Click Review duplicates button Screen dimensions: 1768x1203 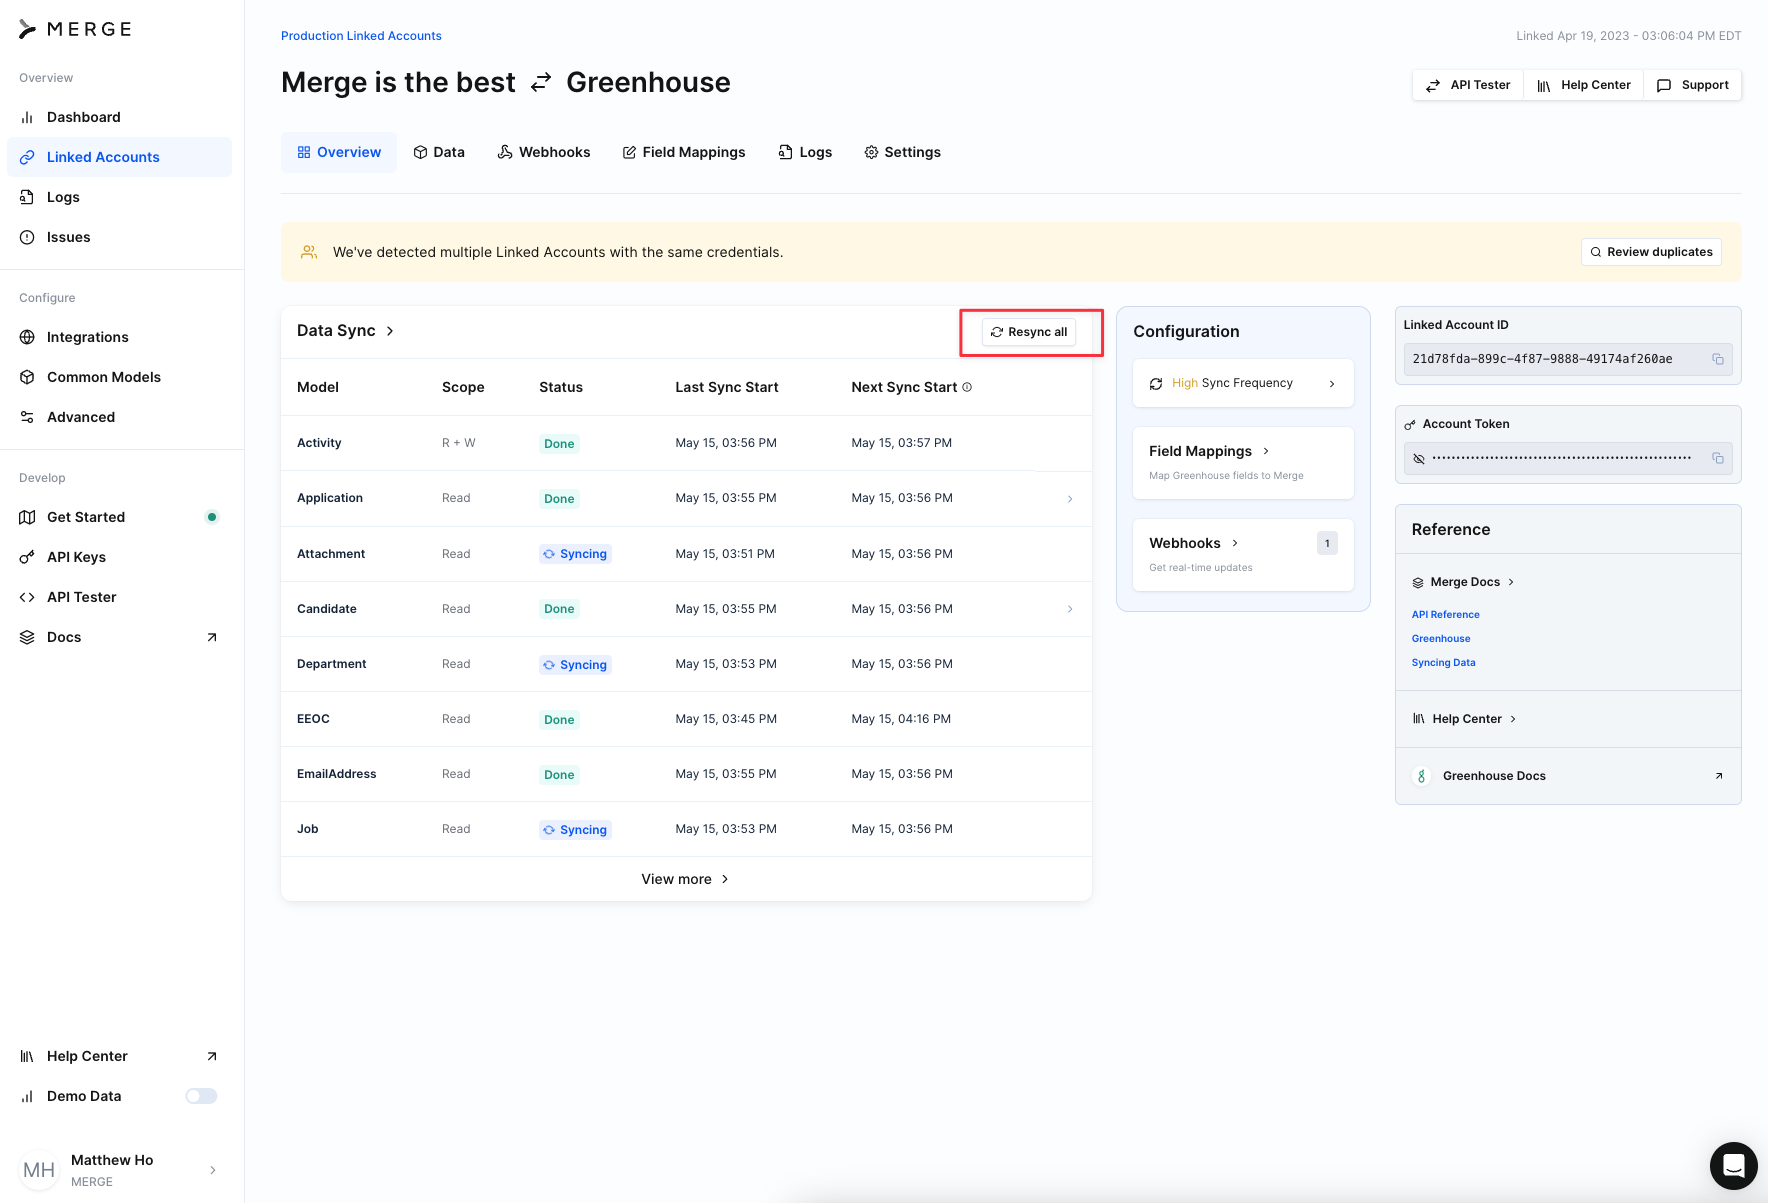pos(1650,252)
